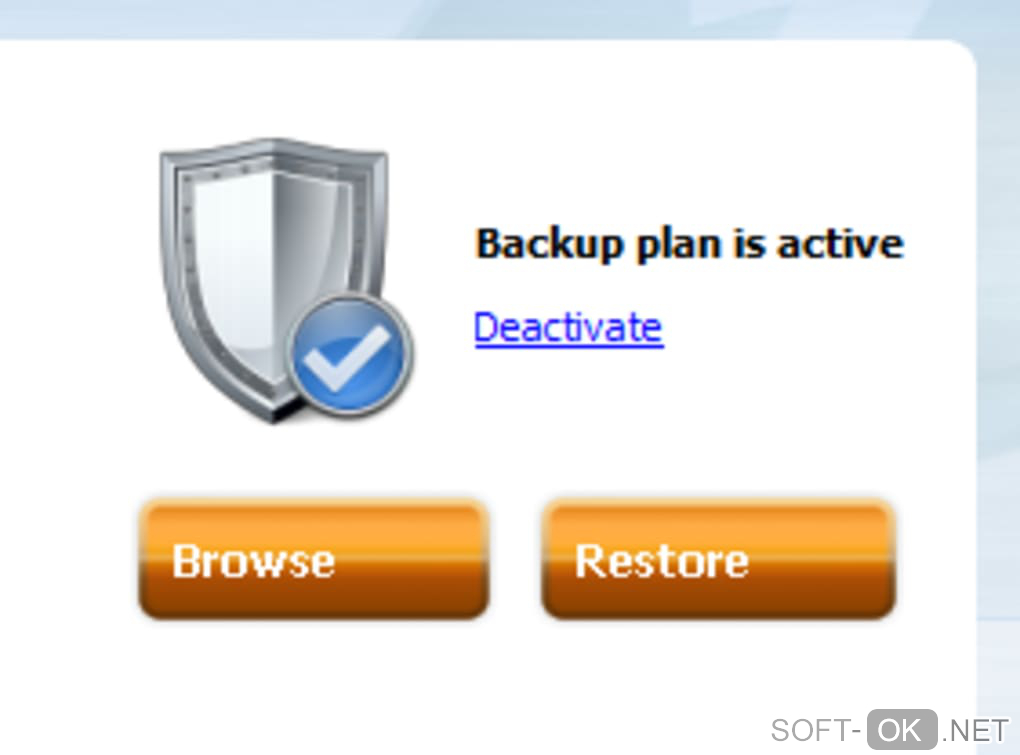This screenshot has width=1020, height=755.
Task: Click the "SOFT-" text of the watermark
Action: point(816,731)
